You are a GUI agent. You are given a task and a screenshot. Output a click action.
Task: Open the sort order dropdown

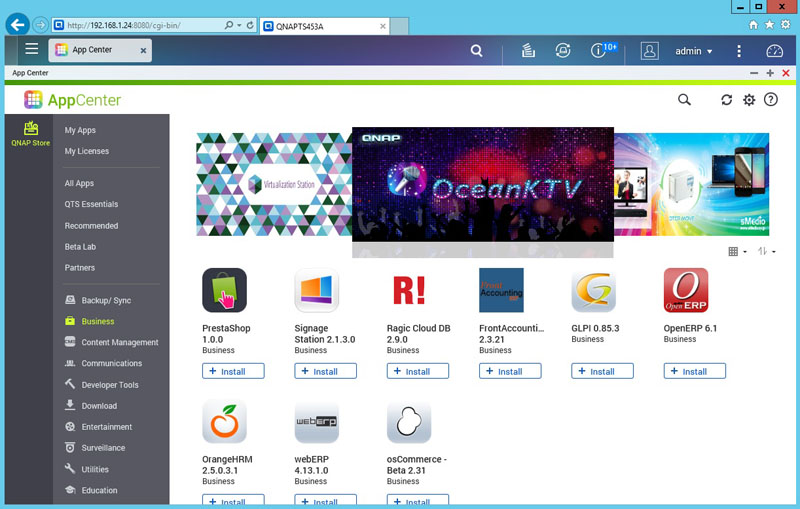tap(766, 251)
